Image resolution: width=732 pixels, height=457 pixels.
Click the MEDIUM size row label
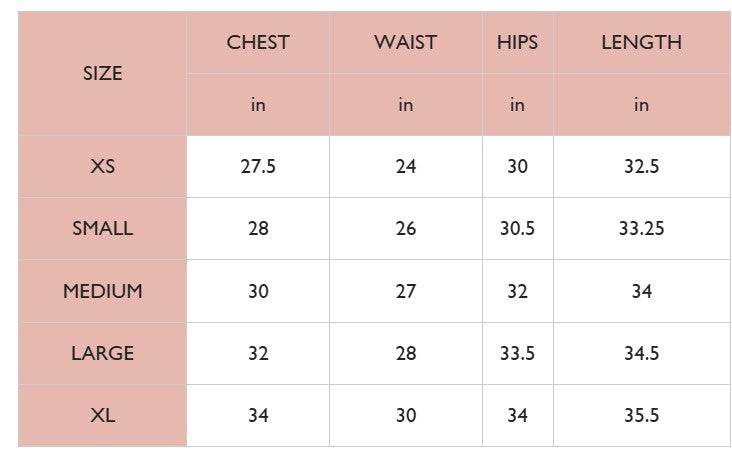point(102,291)
